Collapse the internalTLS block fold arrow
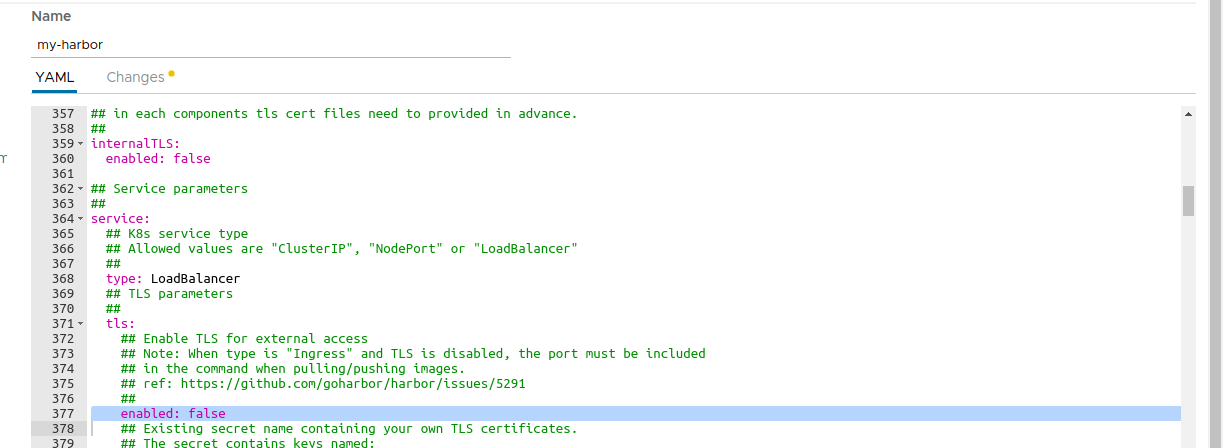Screen dimensions: 1223x448 click(x=80, y=144)
